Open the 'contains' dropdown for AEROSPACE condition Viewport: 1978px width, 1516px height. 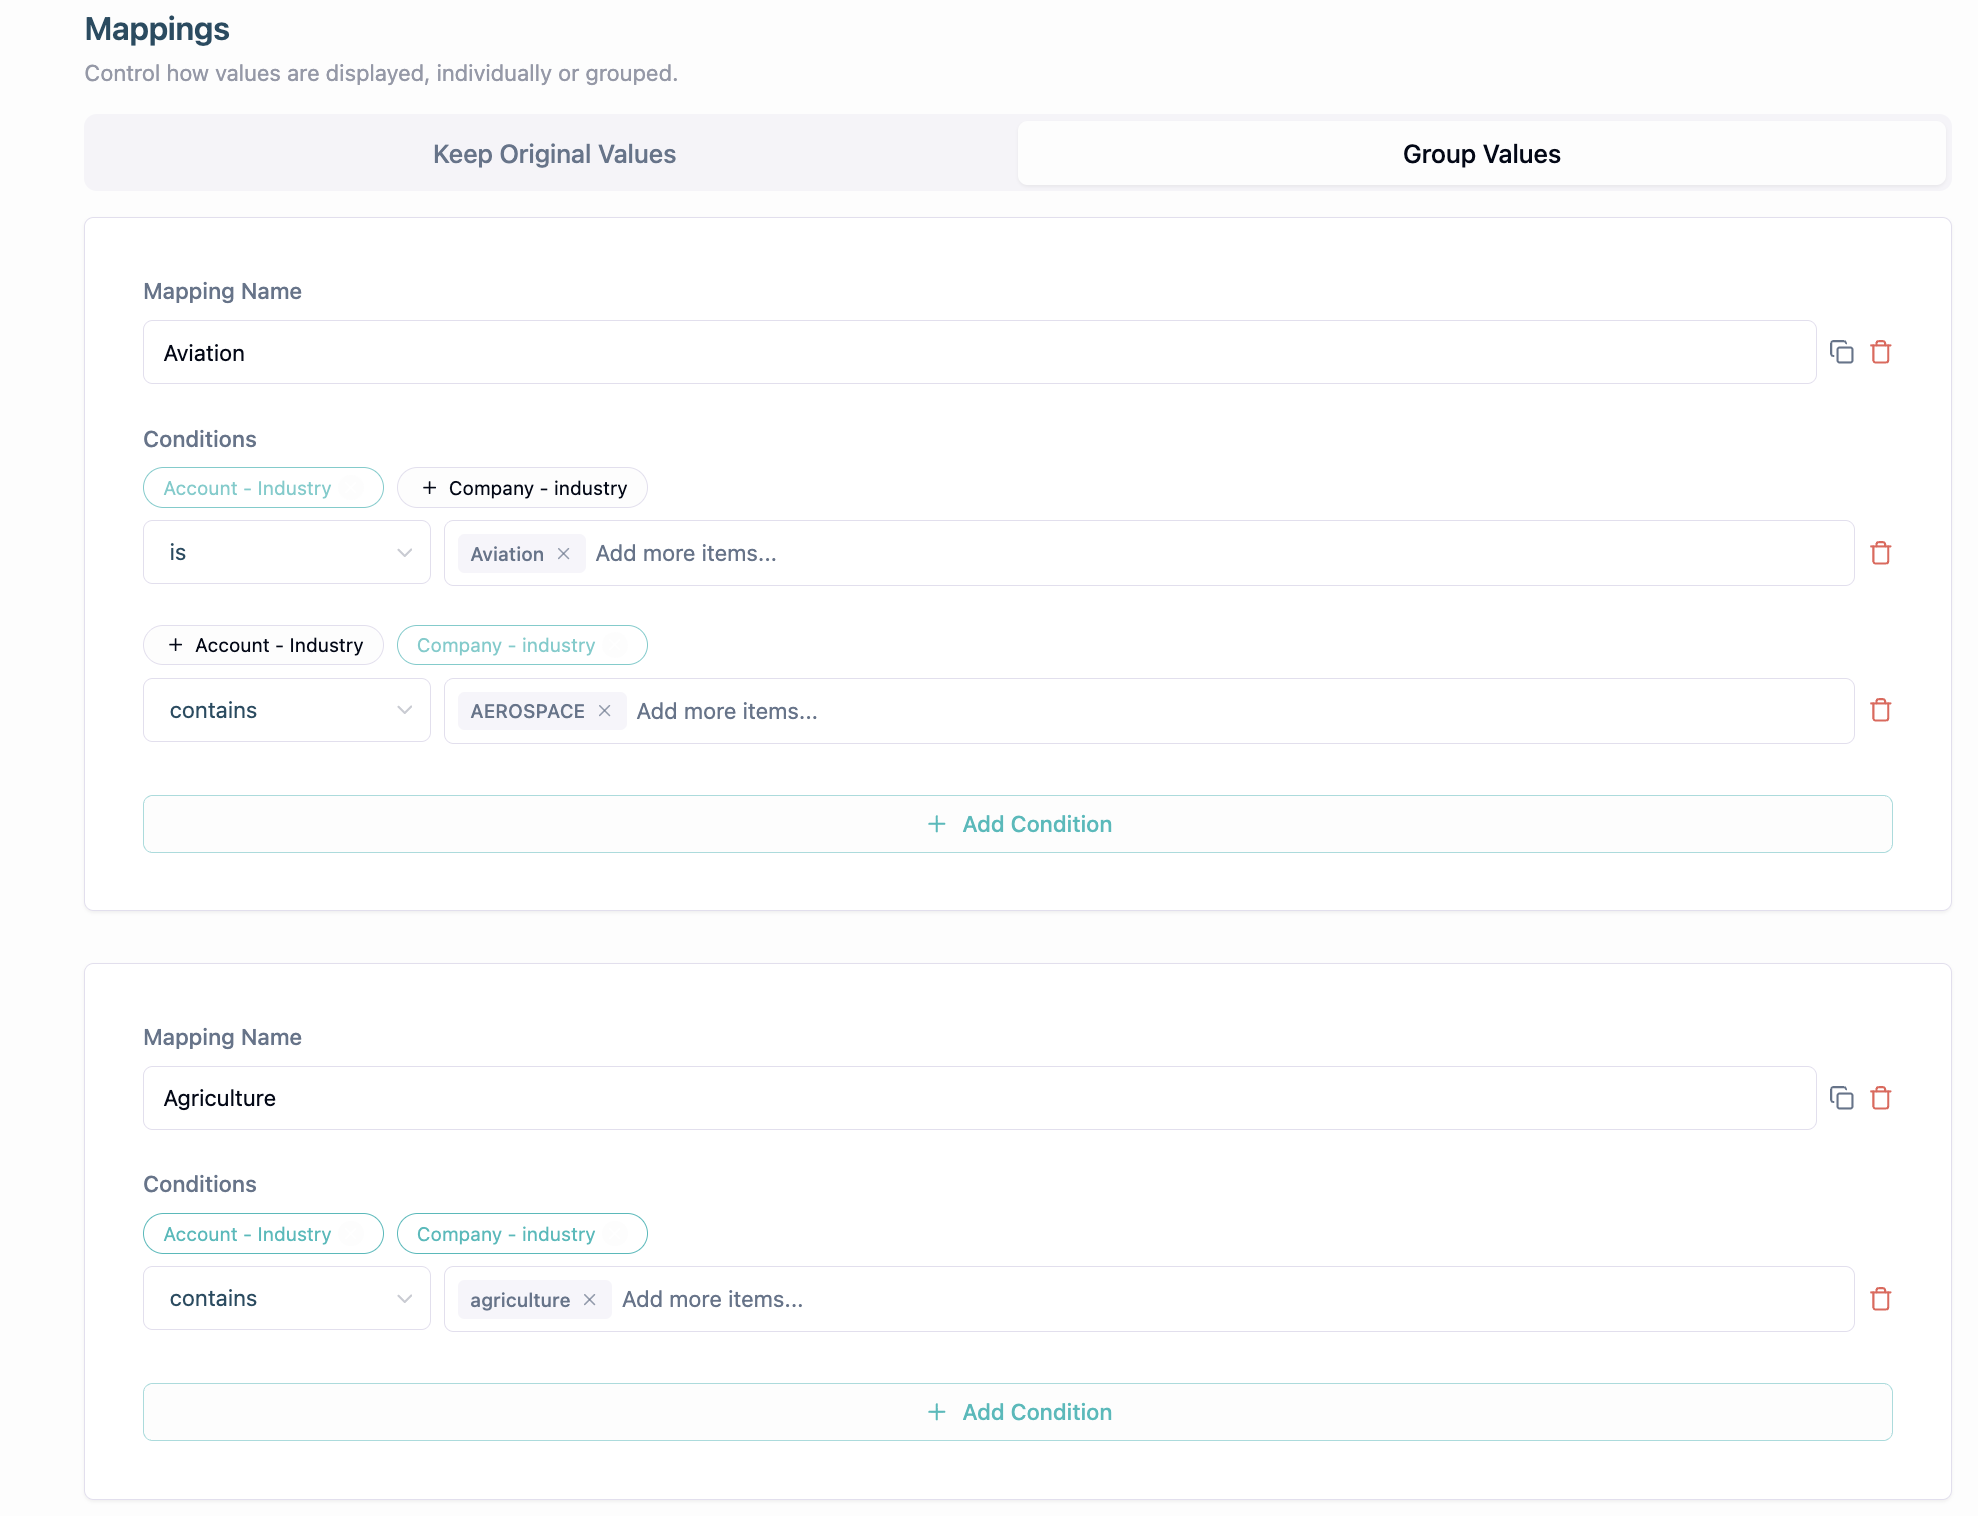tap(287, 710)
